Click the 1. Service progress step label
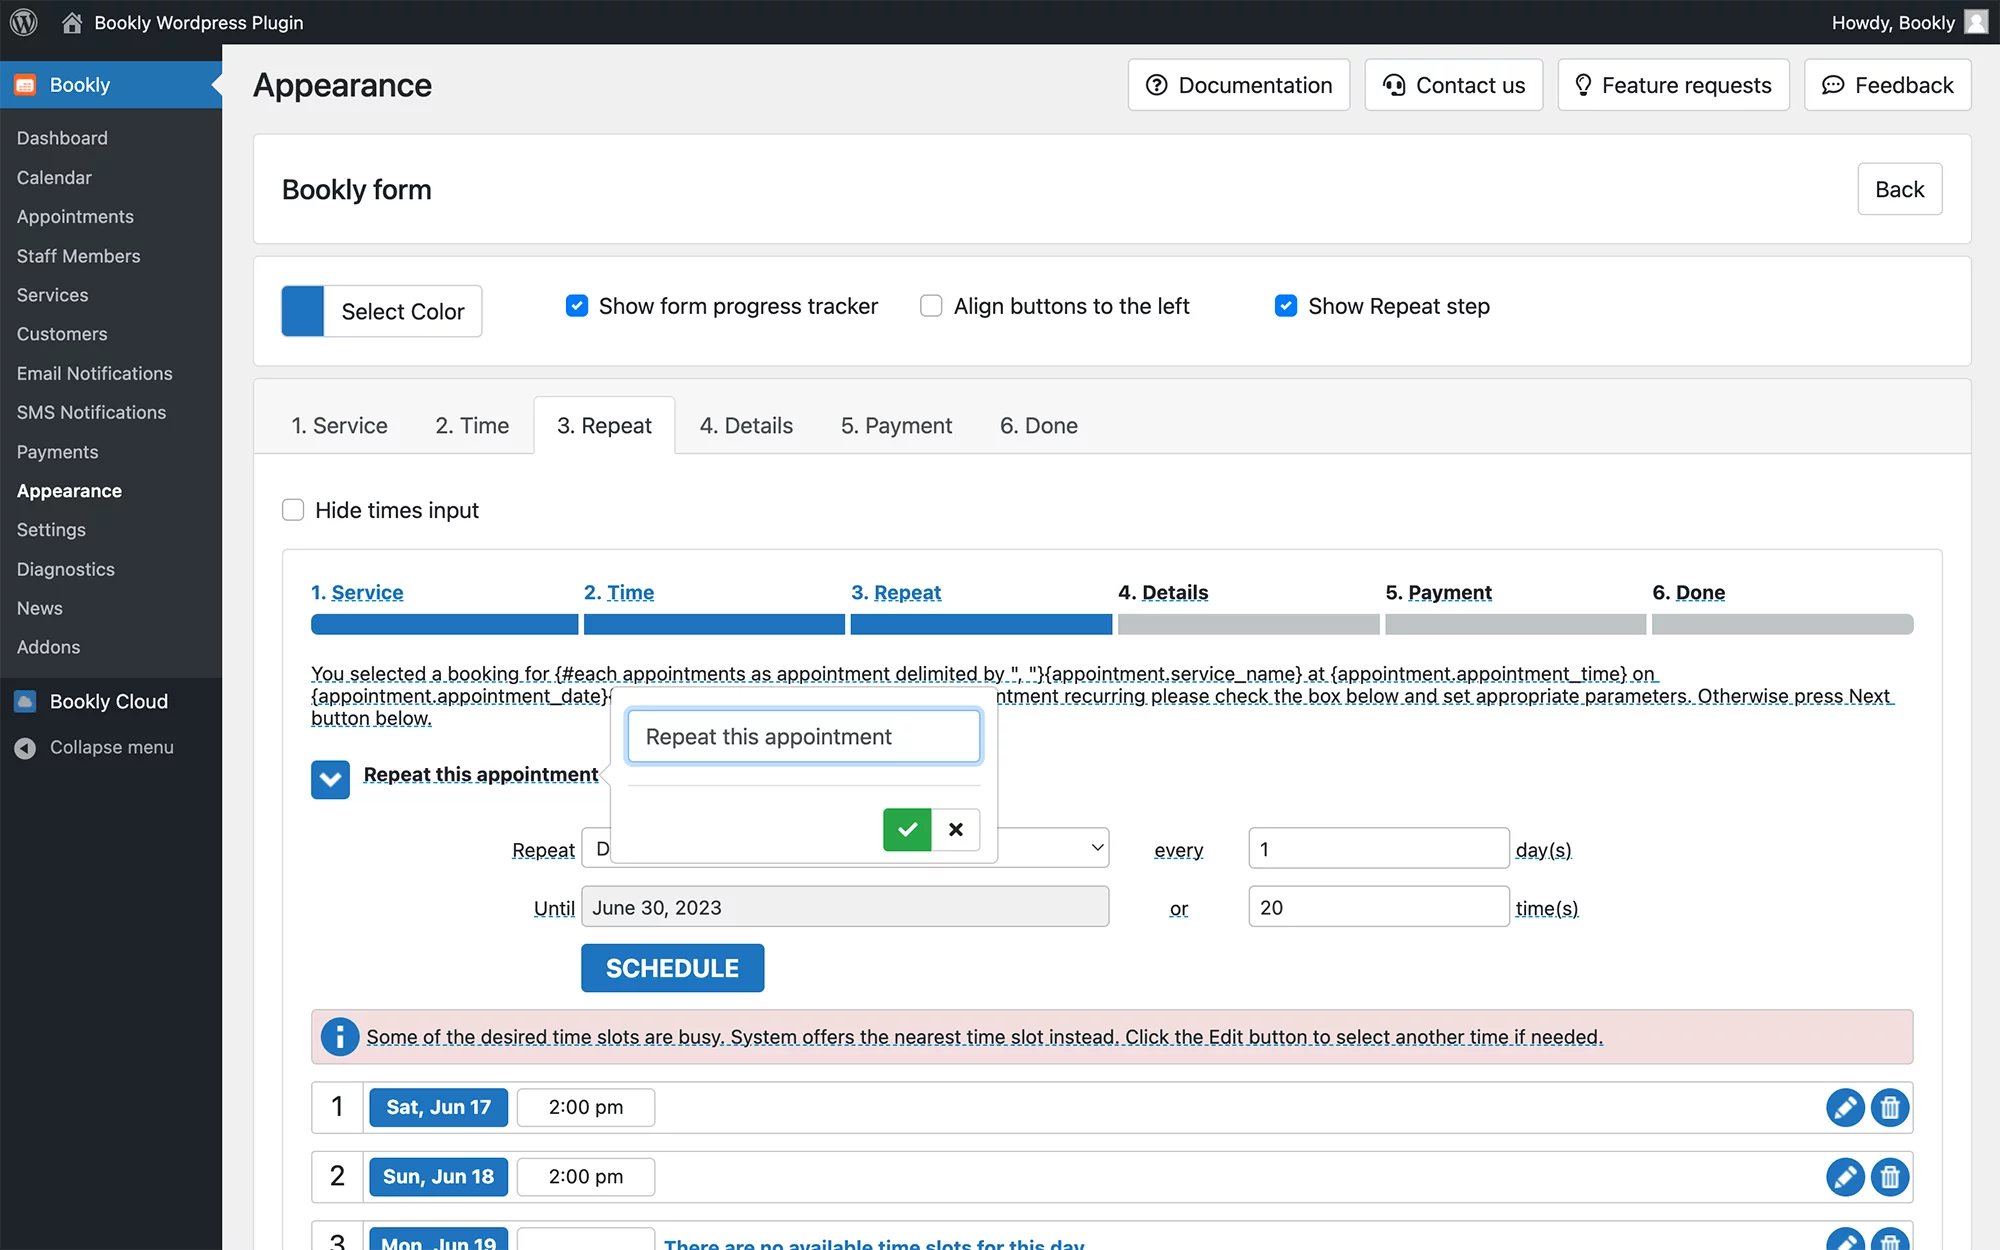 click(357, 592)
